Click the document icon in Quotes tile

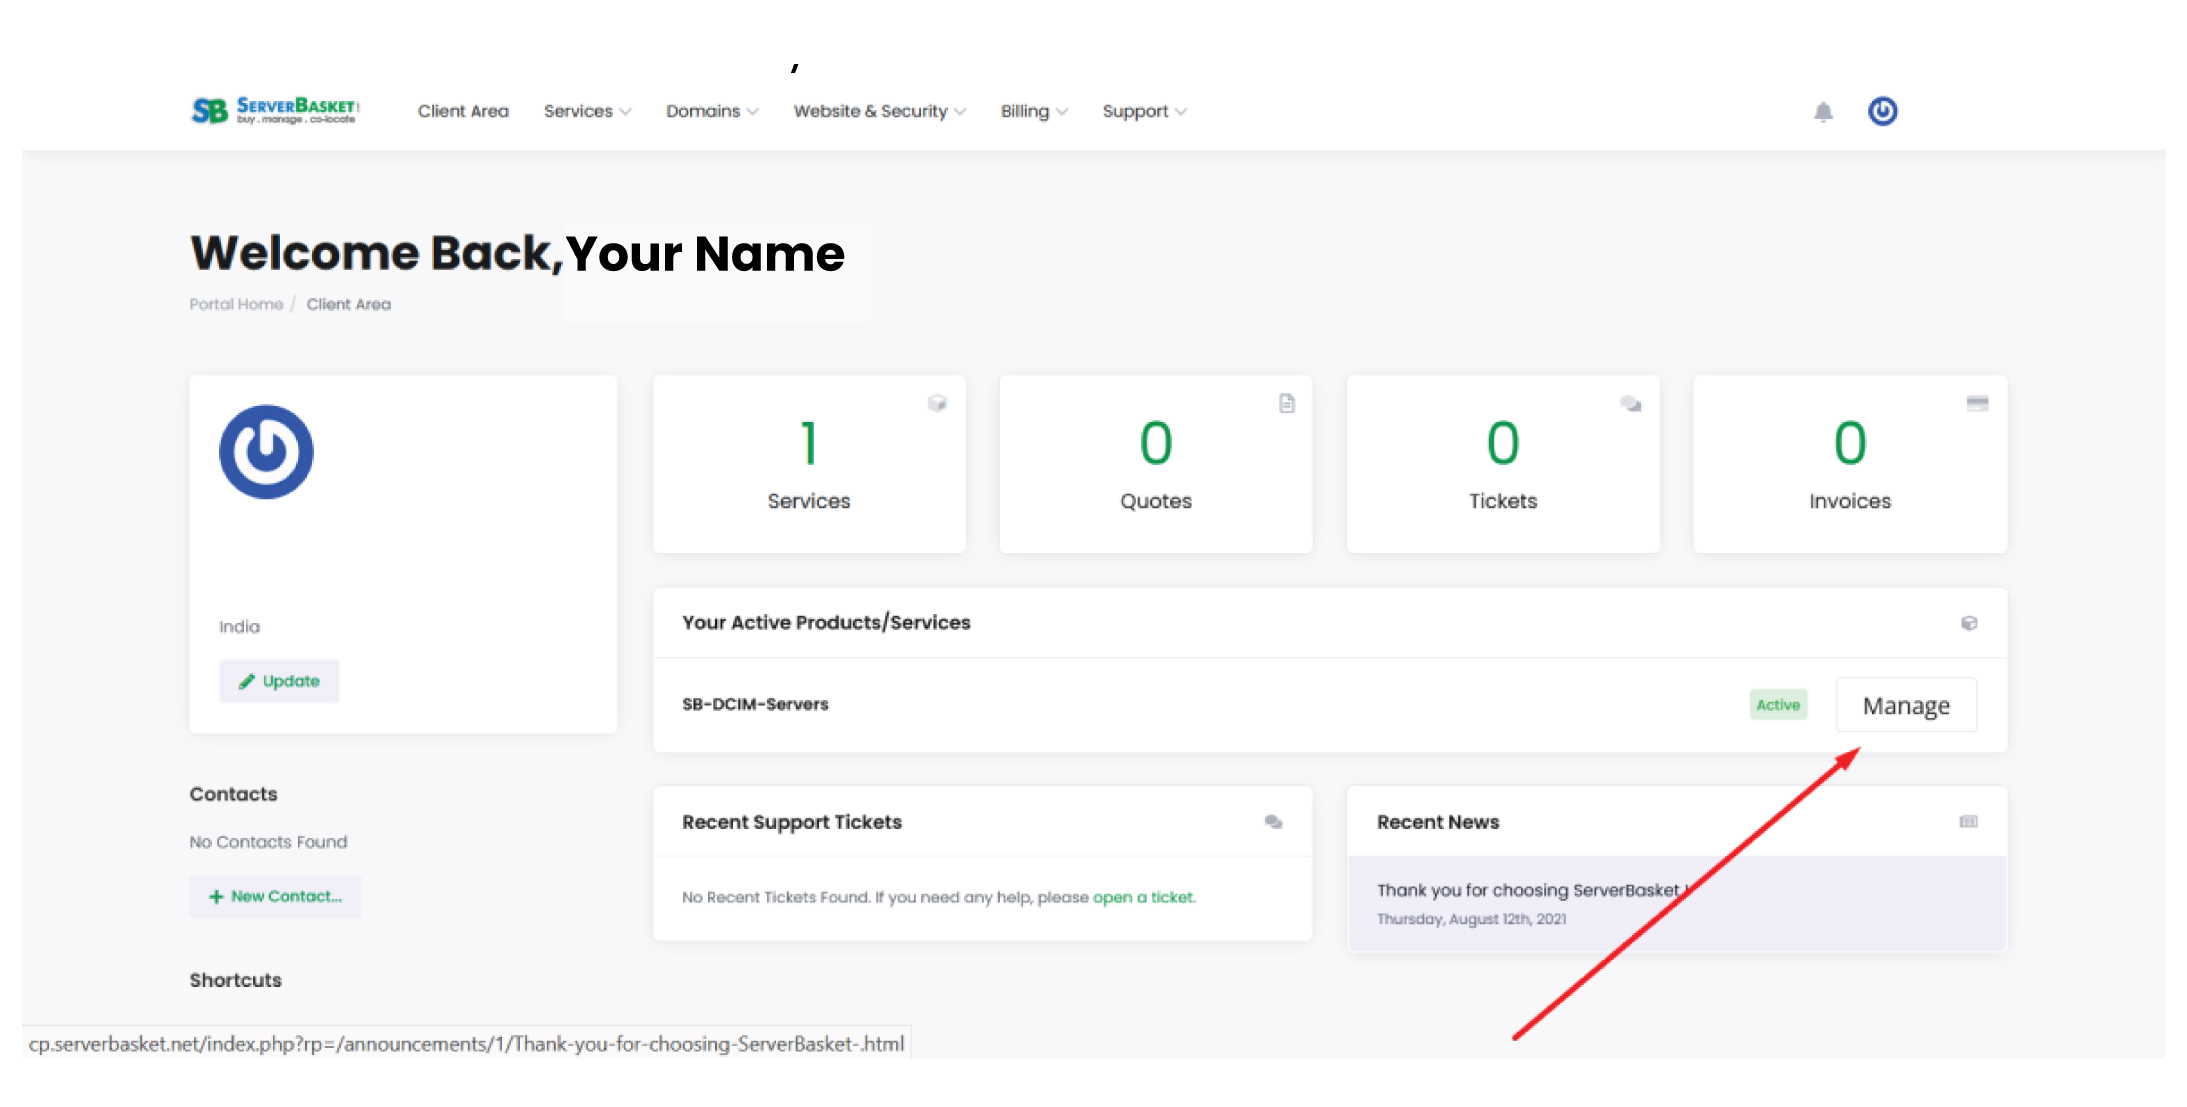click(x=1286, y=403)
